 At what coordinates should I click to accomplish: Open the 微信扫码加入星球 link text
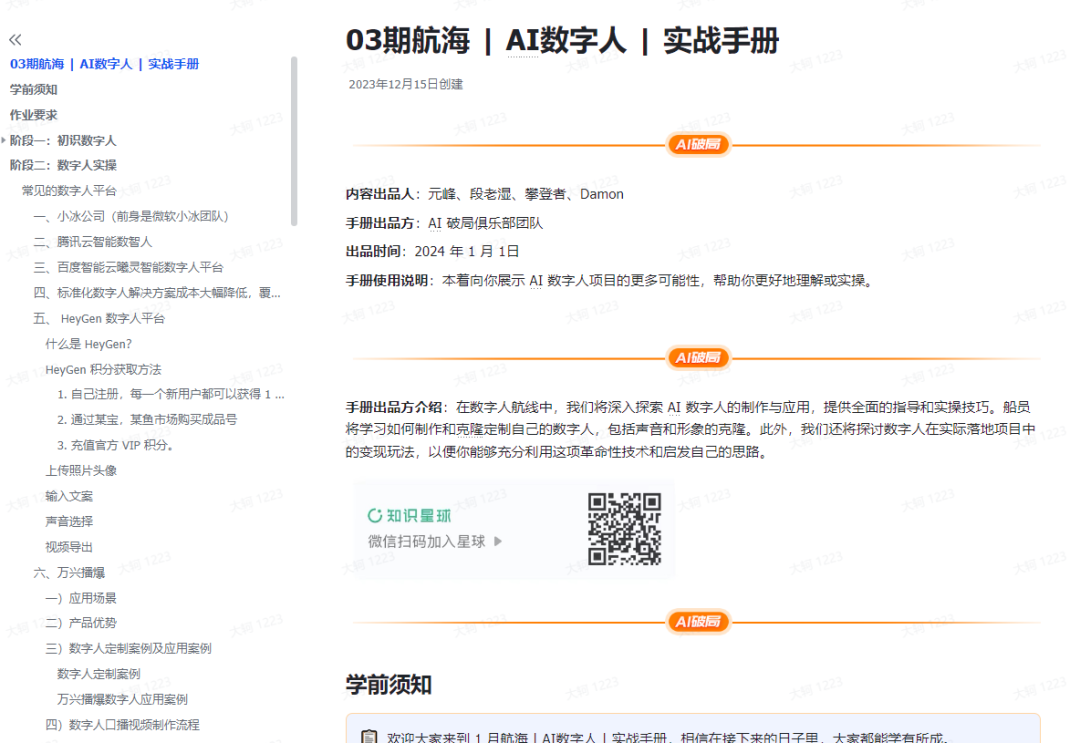pos(426,541)
